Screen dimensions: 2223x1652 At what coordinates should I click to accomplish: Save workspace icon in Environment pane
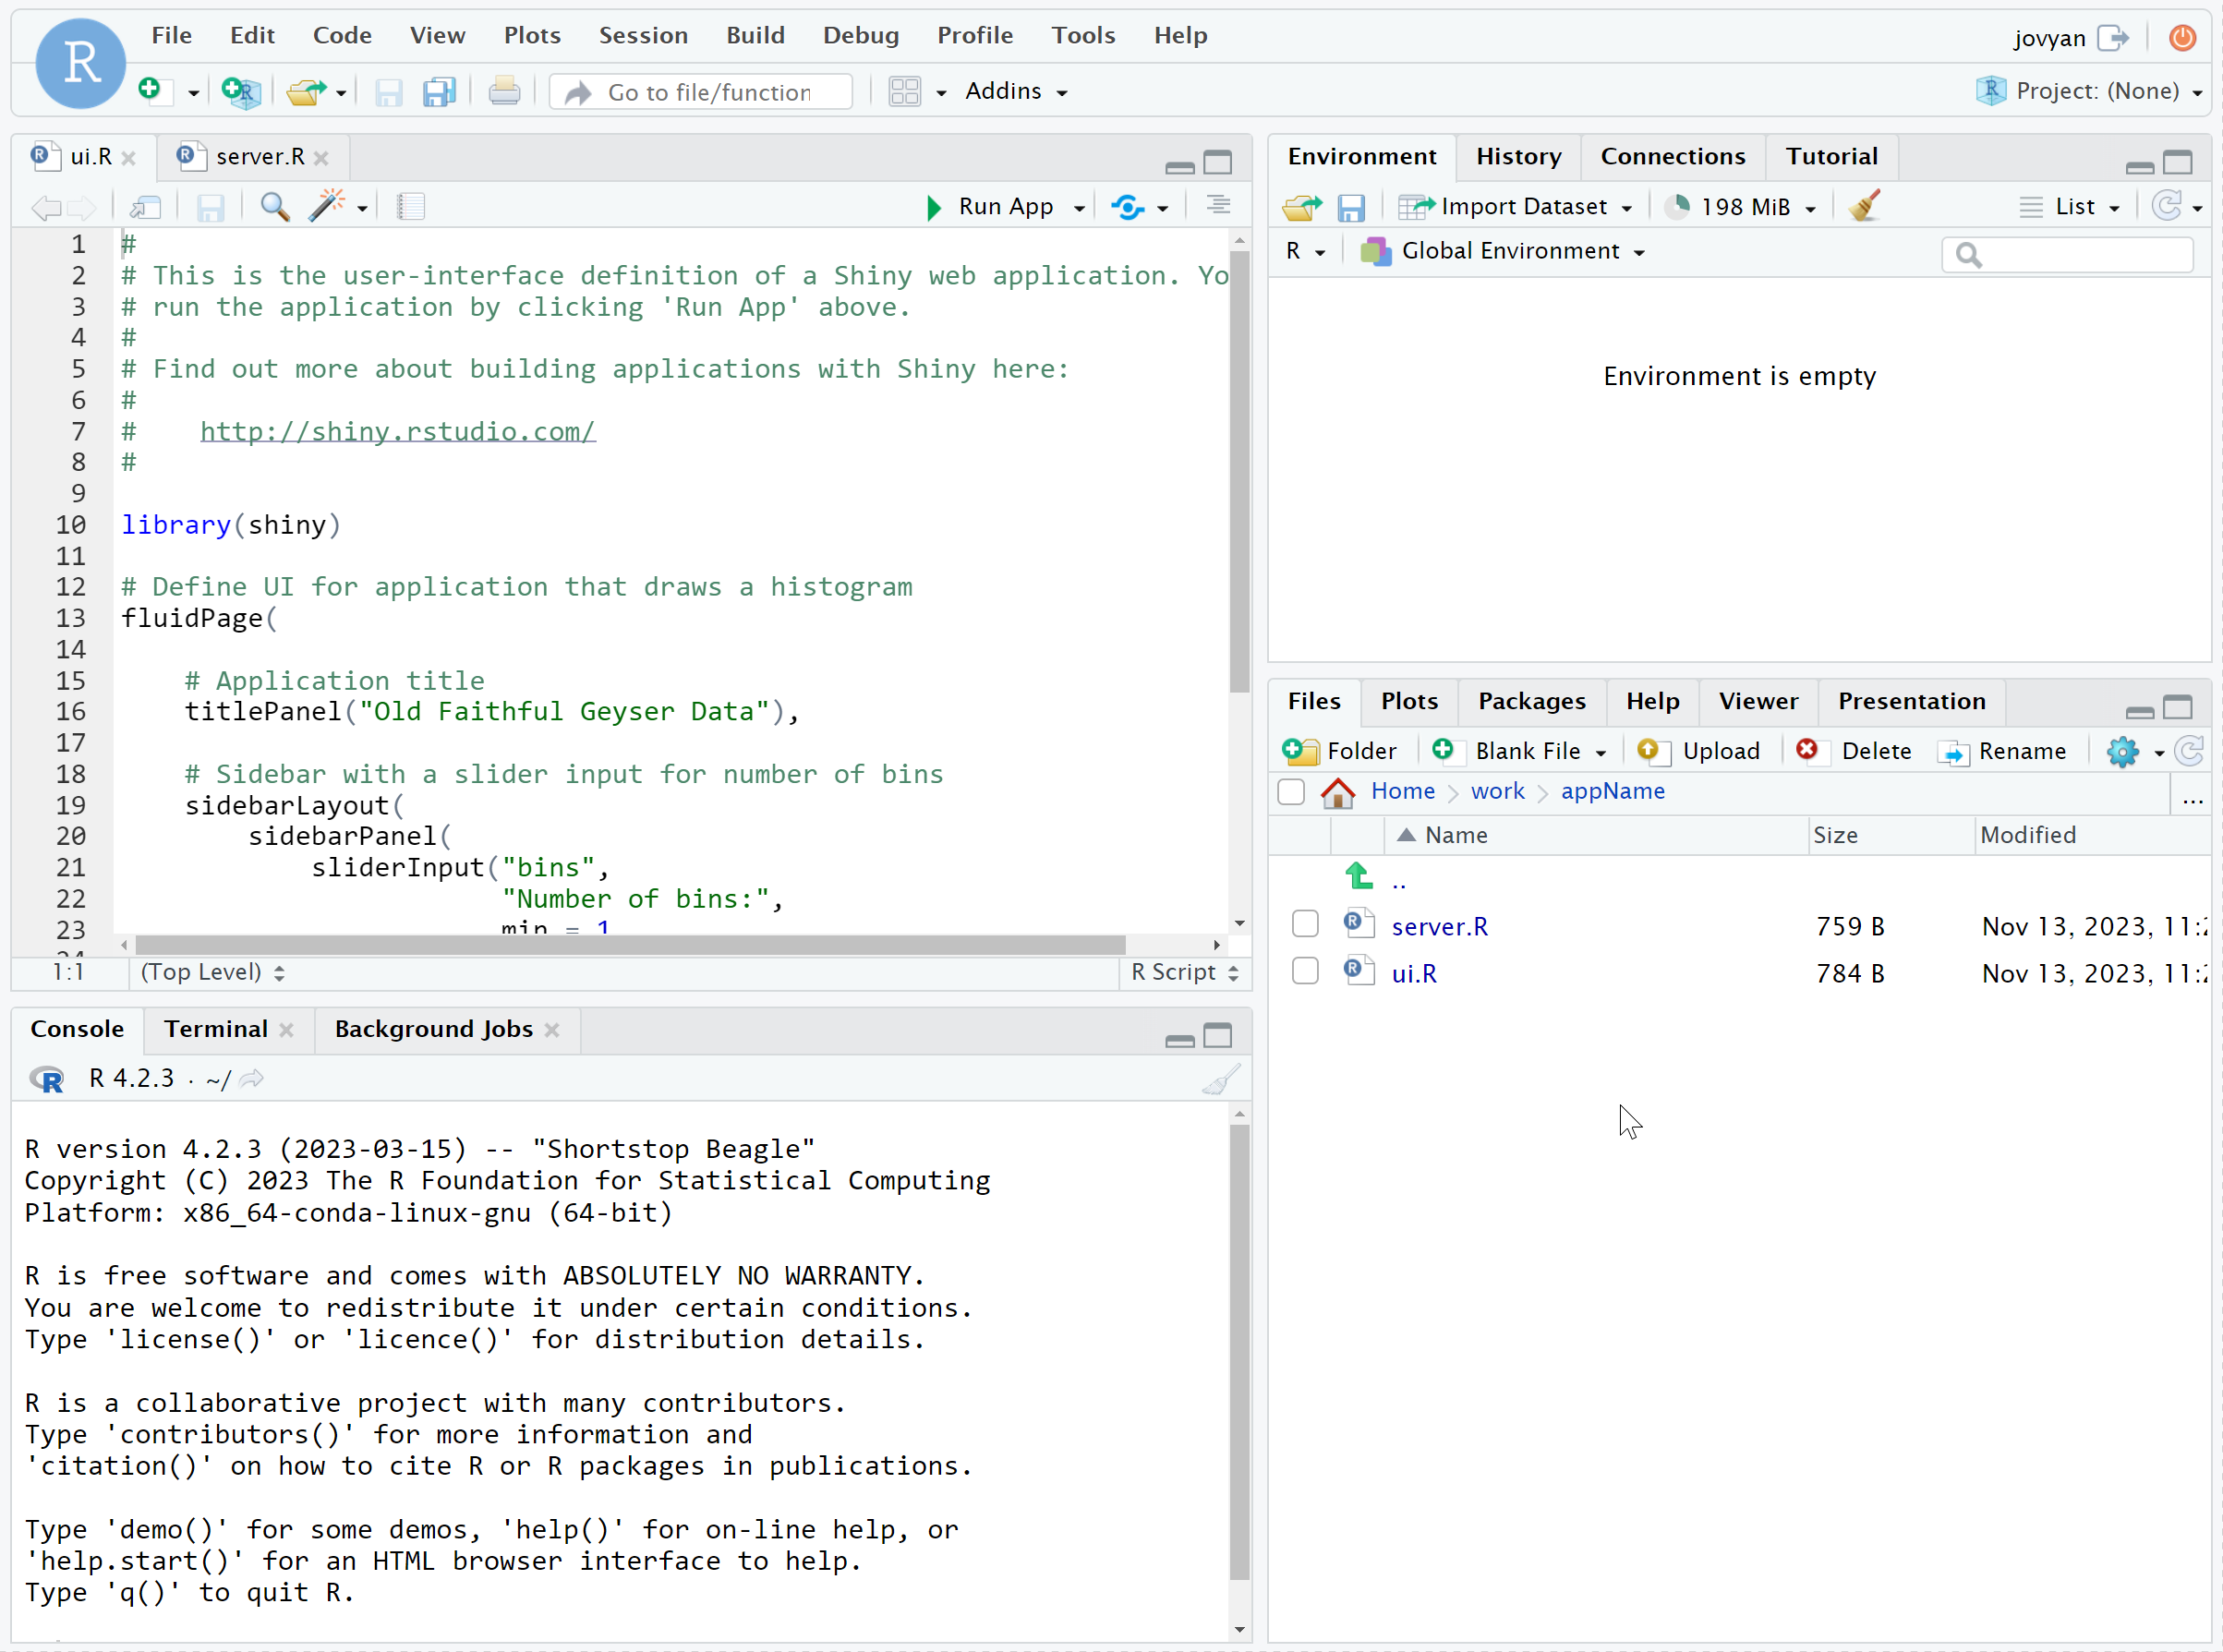tap(1351, 207)
